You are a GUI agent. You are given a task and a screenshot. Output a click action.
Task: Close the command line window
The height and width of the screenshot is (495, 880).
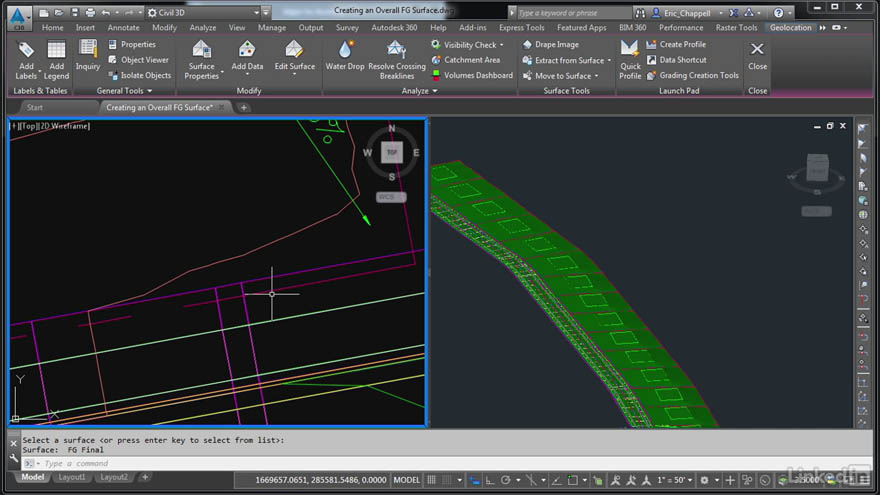14,443
